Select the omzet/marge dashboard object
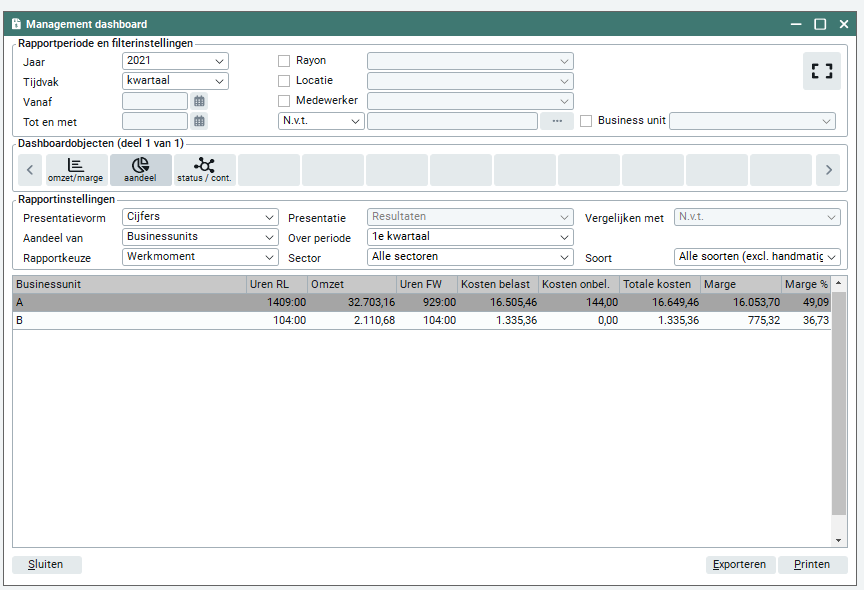Image resolution: width=864 pixels, height=590 pixels. pyautogui.click(x=76, y=170)
